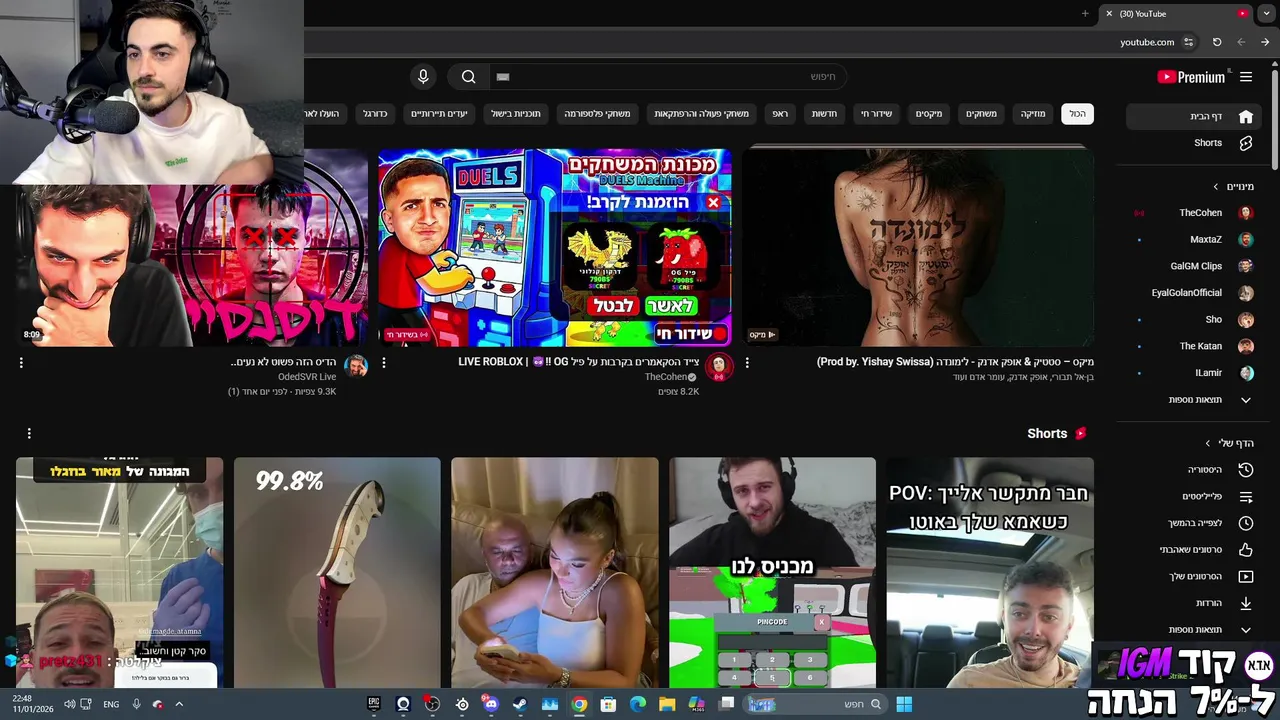Viewport: 1280px width, 720px height.
Task: Open Steam from the taskbar
Action: [x=520, y=704]
